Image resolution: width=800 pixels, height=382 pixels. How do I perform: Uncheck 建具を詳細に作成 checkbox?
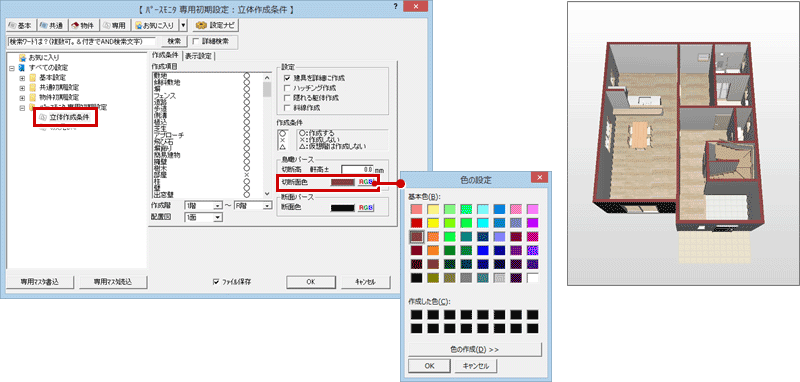[x=287, y=79]
